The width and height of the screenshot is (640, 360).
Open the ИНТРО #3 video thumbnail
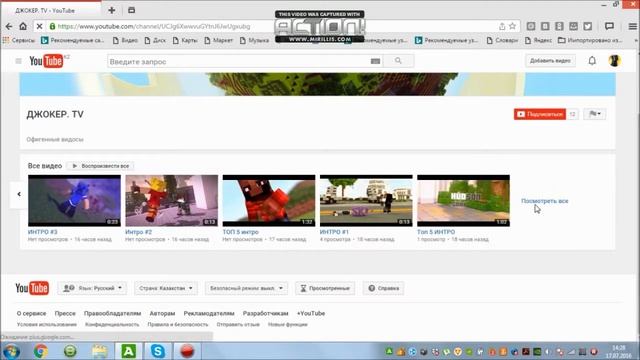(x=74, y=200)
